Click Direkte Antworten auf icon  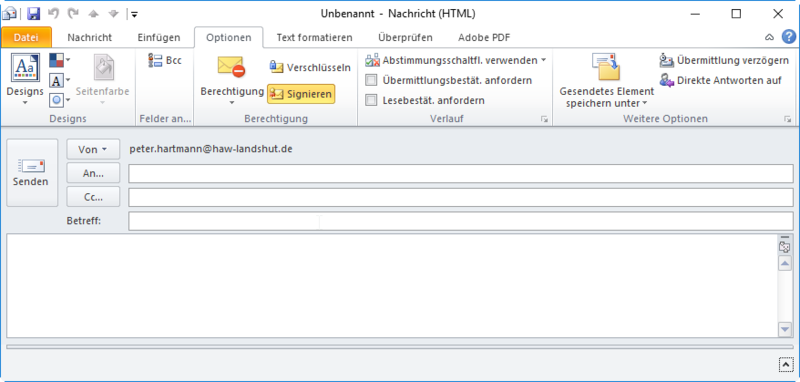point(666,80)
